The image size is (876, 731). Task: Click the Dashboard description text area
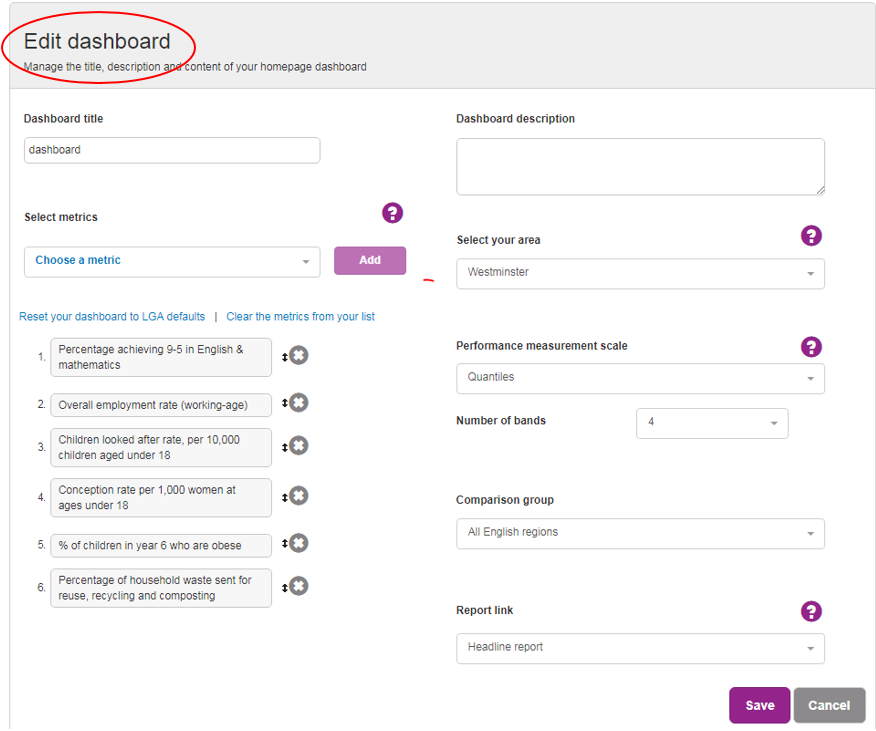[x=640, y=167]
